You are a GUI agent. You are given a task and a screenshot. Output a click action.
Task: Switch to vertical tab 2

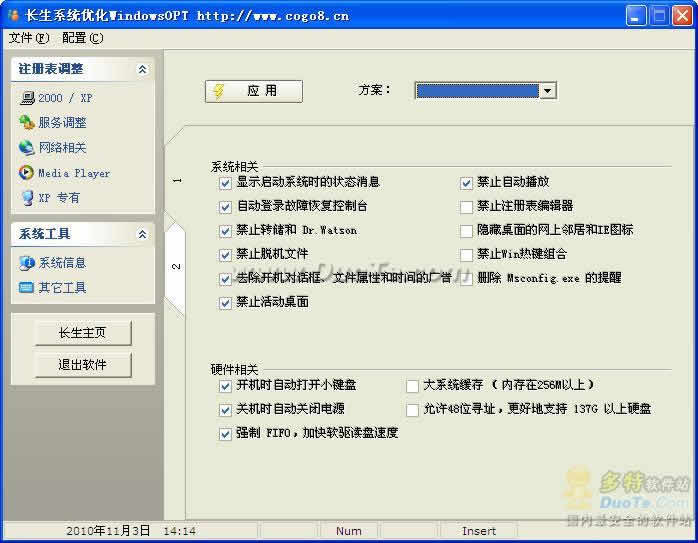[176, 266]
